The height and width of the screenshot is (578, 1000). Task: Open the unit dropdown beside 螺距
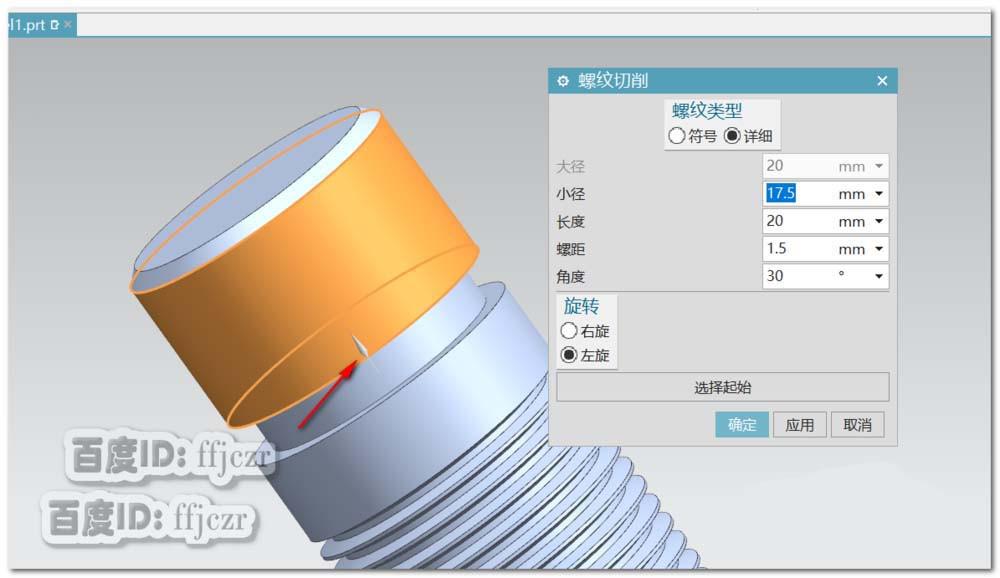tap(879, 249)
